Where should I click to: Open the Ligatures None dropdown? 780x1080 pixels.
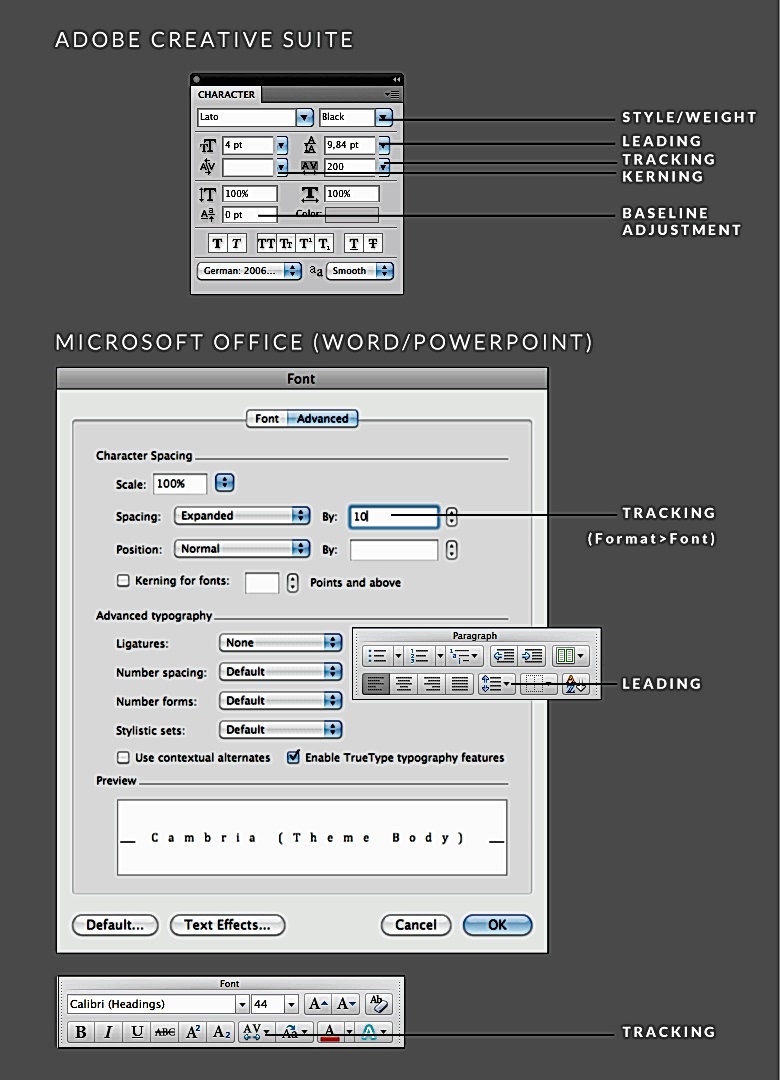coord(280,643)
